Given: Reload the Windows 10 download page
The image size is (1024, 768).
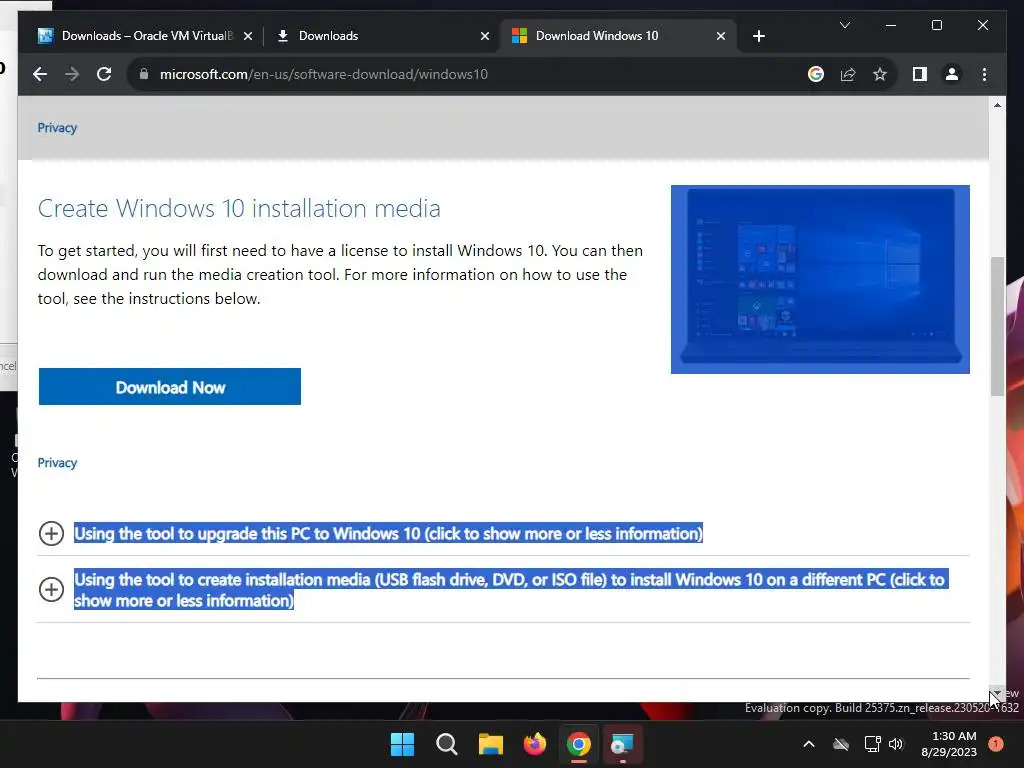Looking at the screenshot, I should [x=104, y=74].
